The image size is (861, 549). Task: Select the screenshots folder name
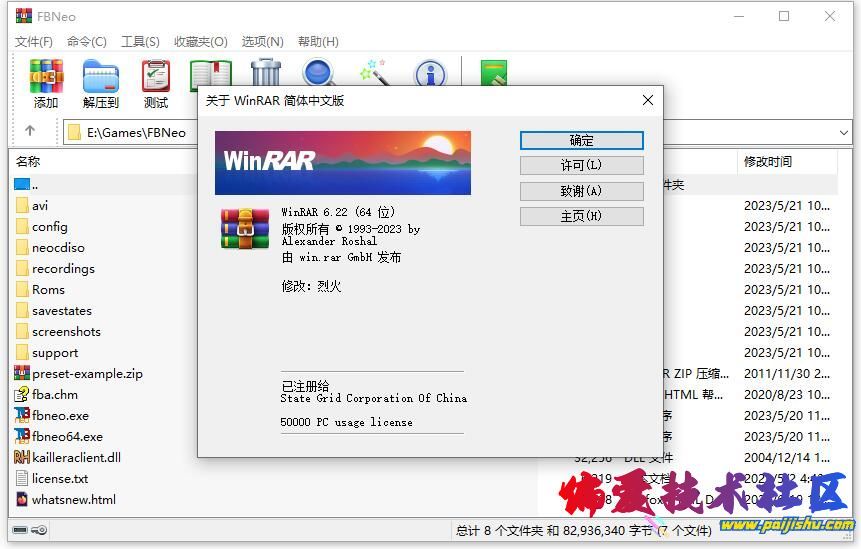(66, 332)
